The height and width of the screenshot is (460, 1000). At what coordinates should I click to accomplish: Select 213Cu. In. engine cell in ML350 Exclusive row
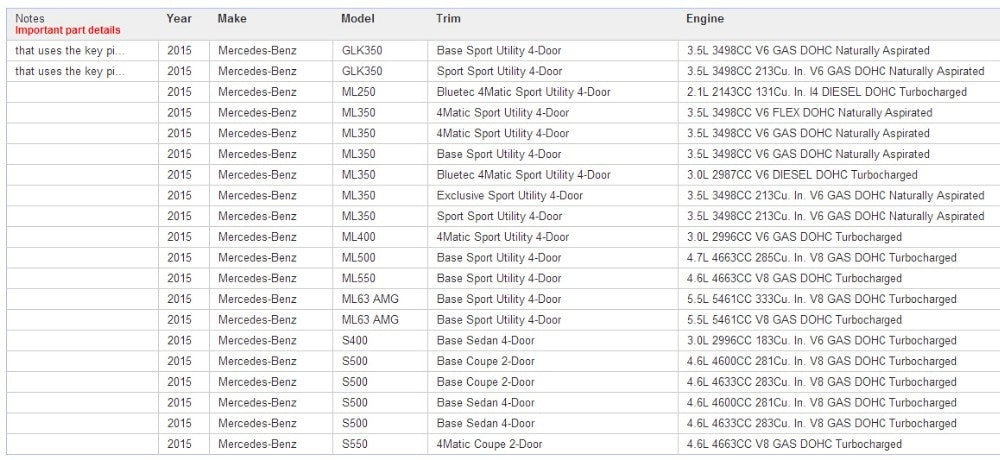pos(835,195)
